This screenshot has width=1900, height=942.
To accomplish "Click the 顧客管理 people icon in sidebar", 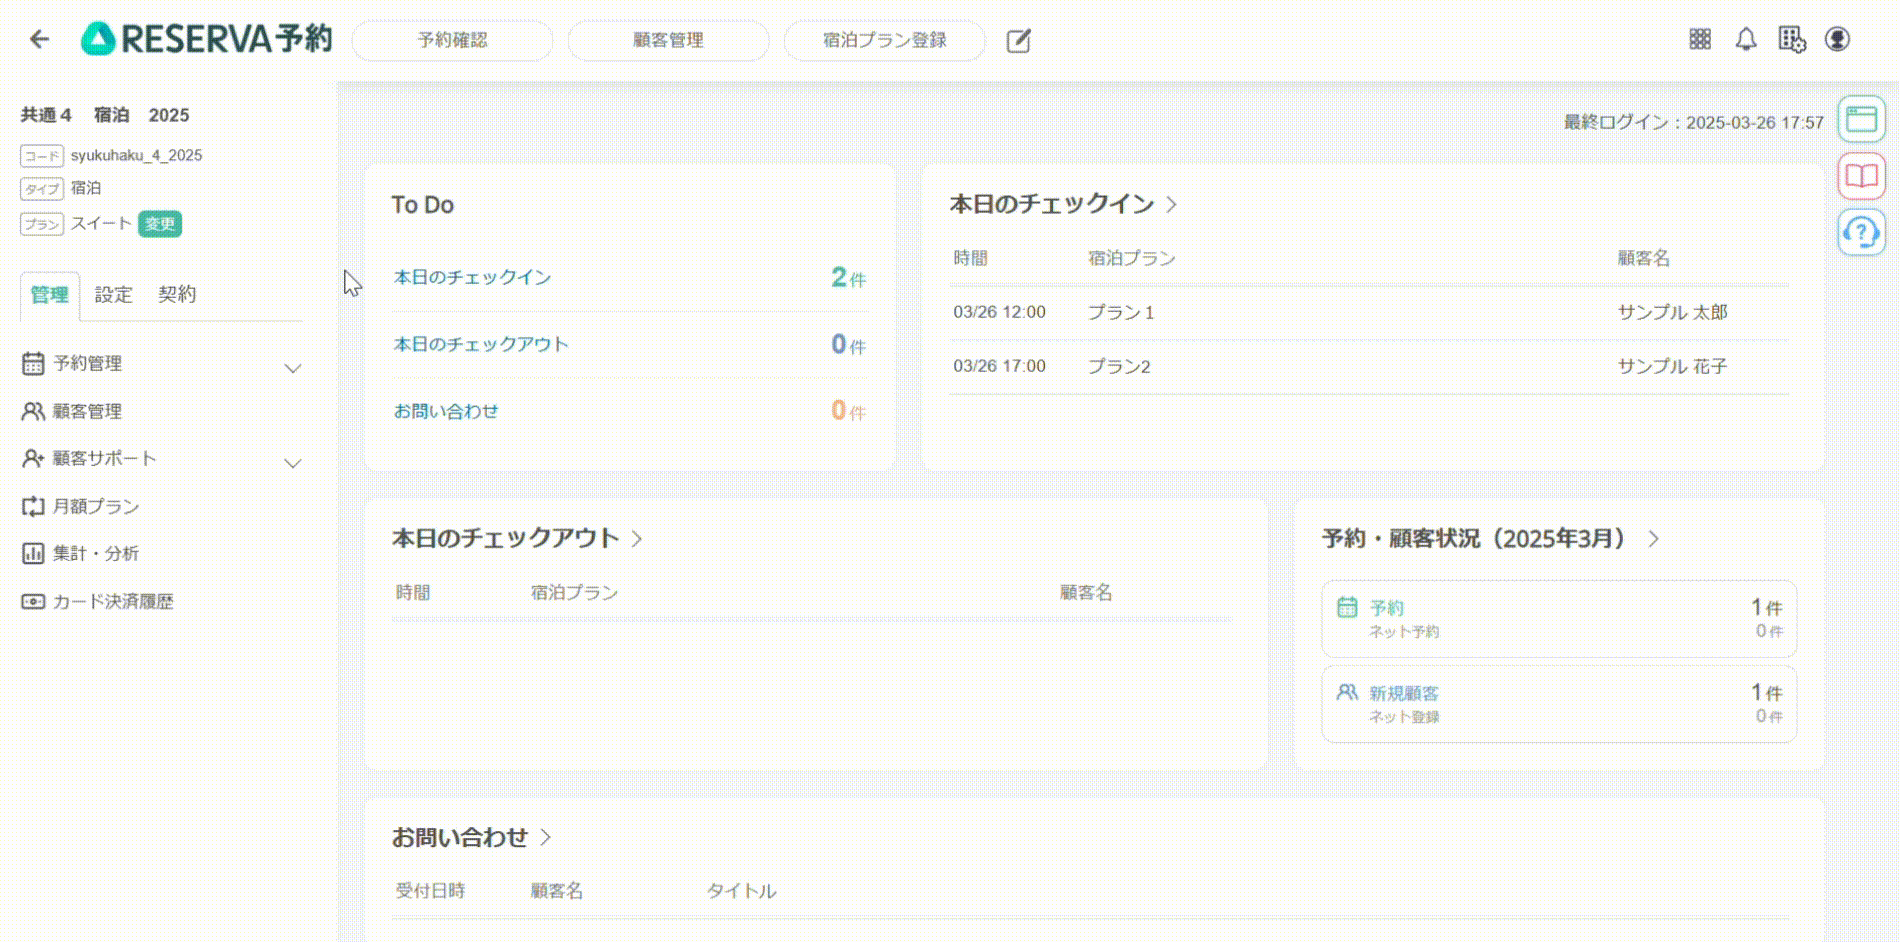I will 33,411.
